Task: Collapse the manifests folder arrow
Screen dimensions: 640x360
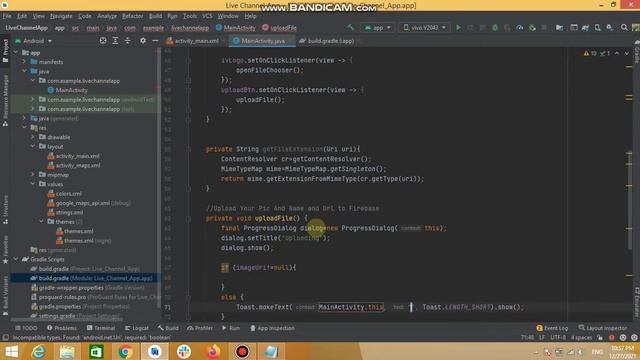Action: pos(24,62)
